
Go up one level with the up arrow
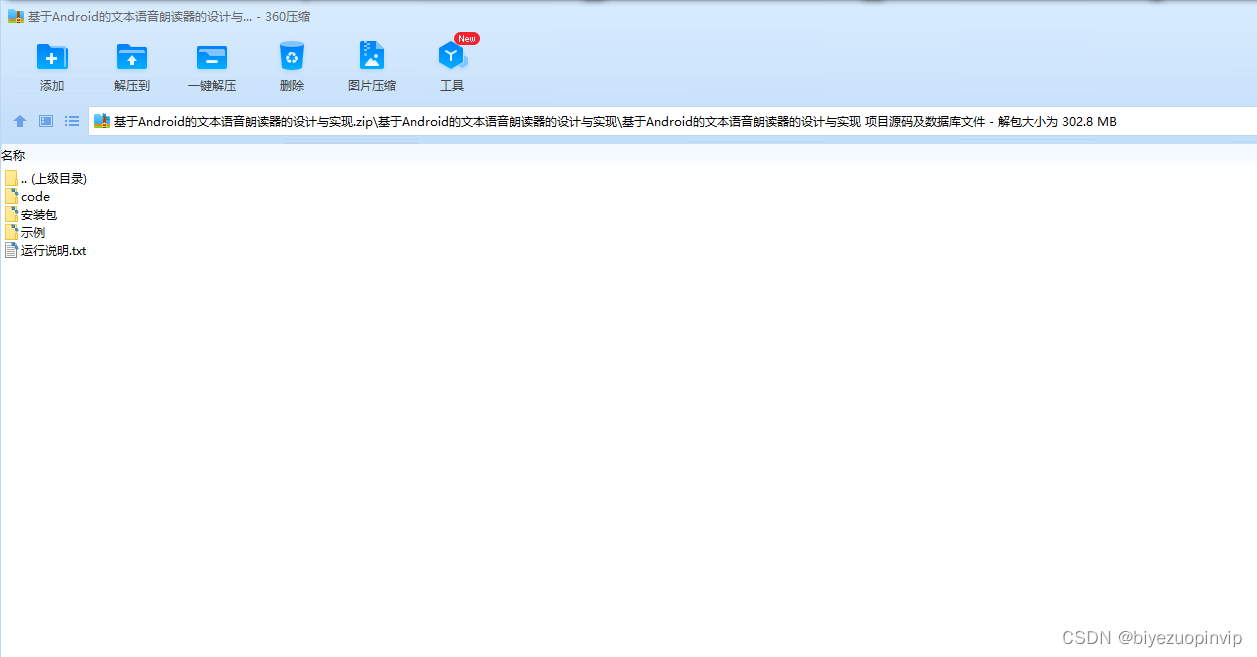coord(20,121)
